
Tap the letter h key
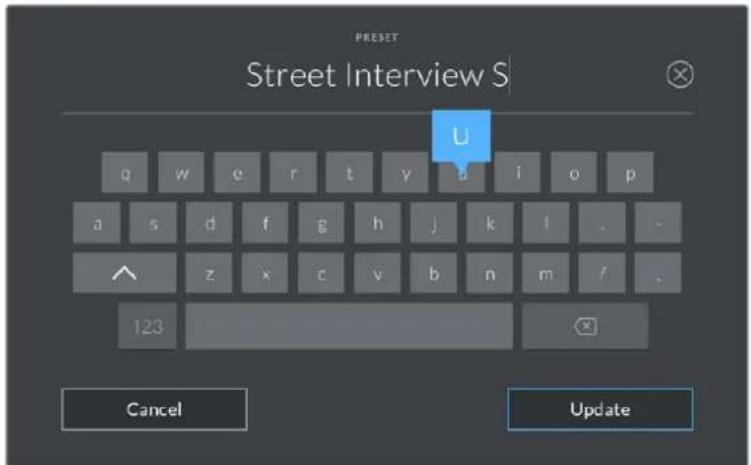[377, 223]
